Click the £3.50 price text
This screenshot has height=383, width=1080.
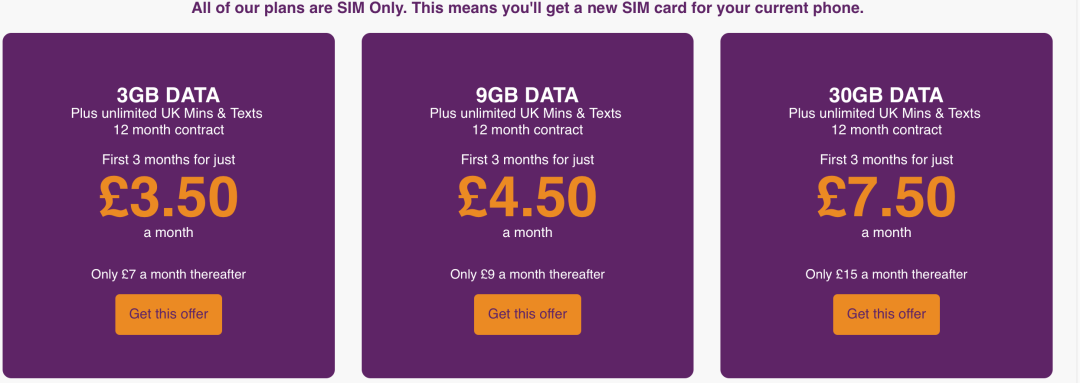coord(168,198)
